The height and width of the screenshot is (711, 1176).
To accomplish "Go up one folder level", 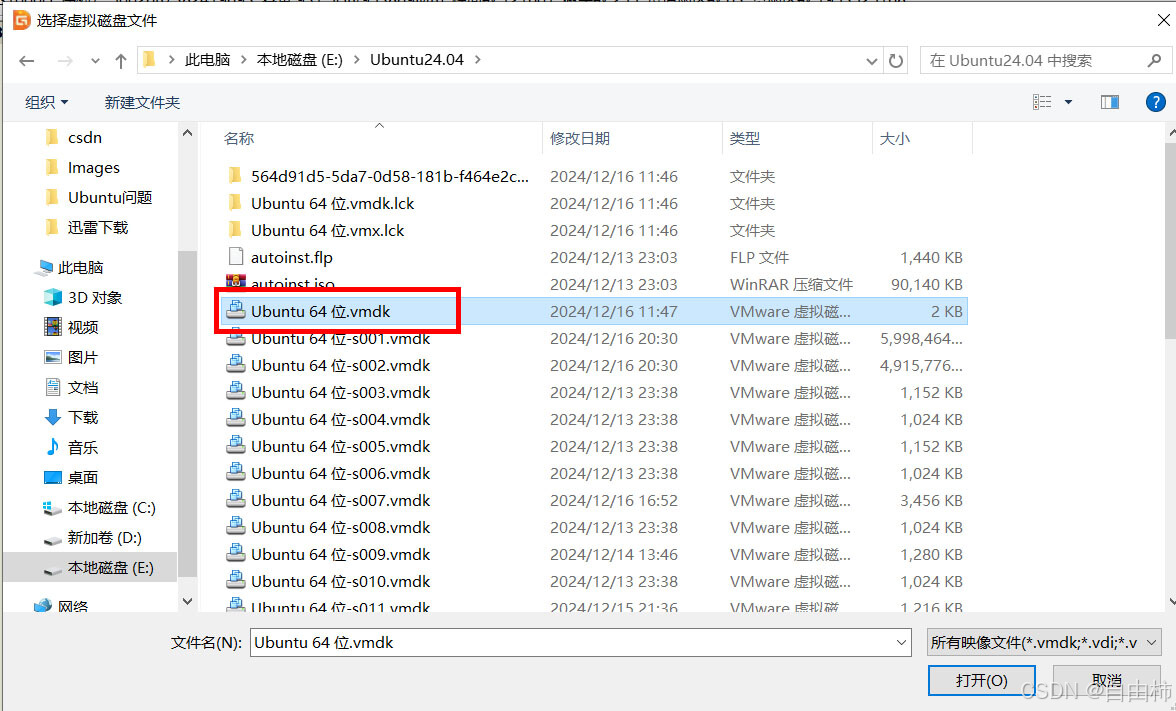I will (121, 61).
